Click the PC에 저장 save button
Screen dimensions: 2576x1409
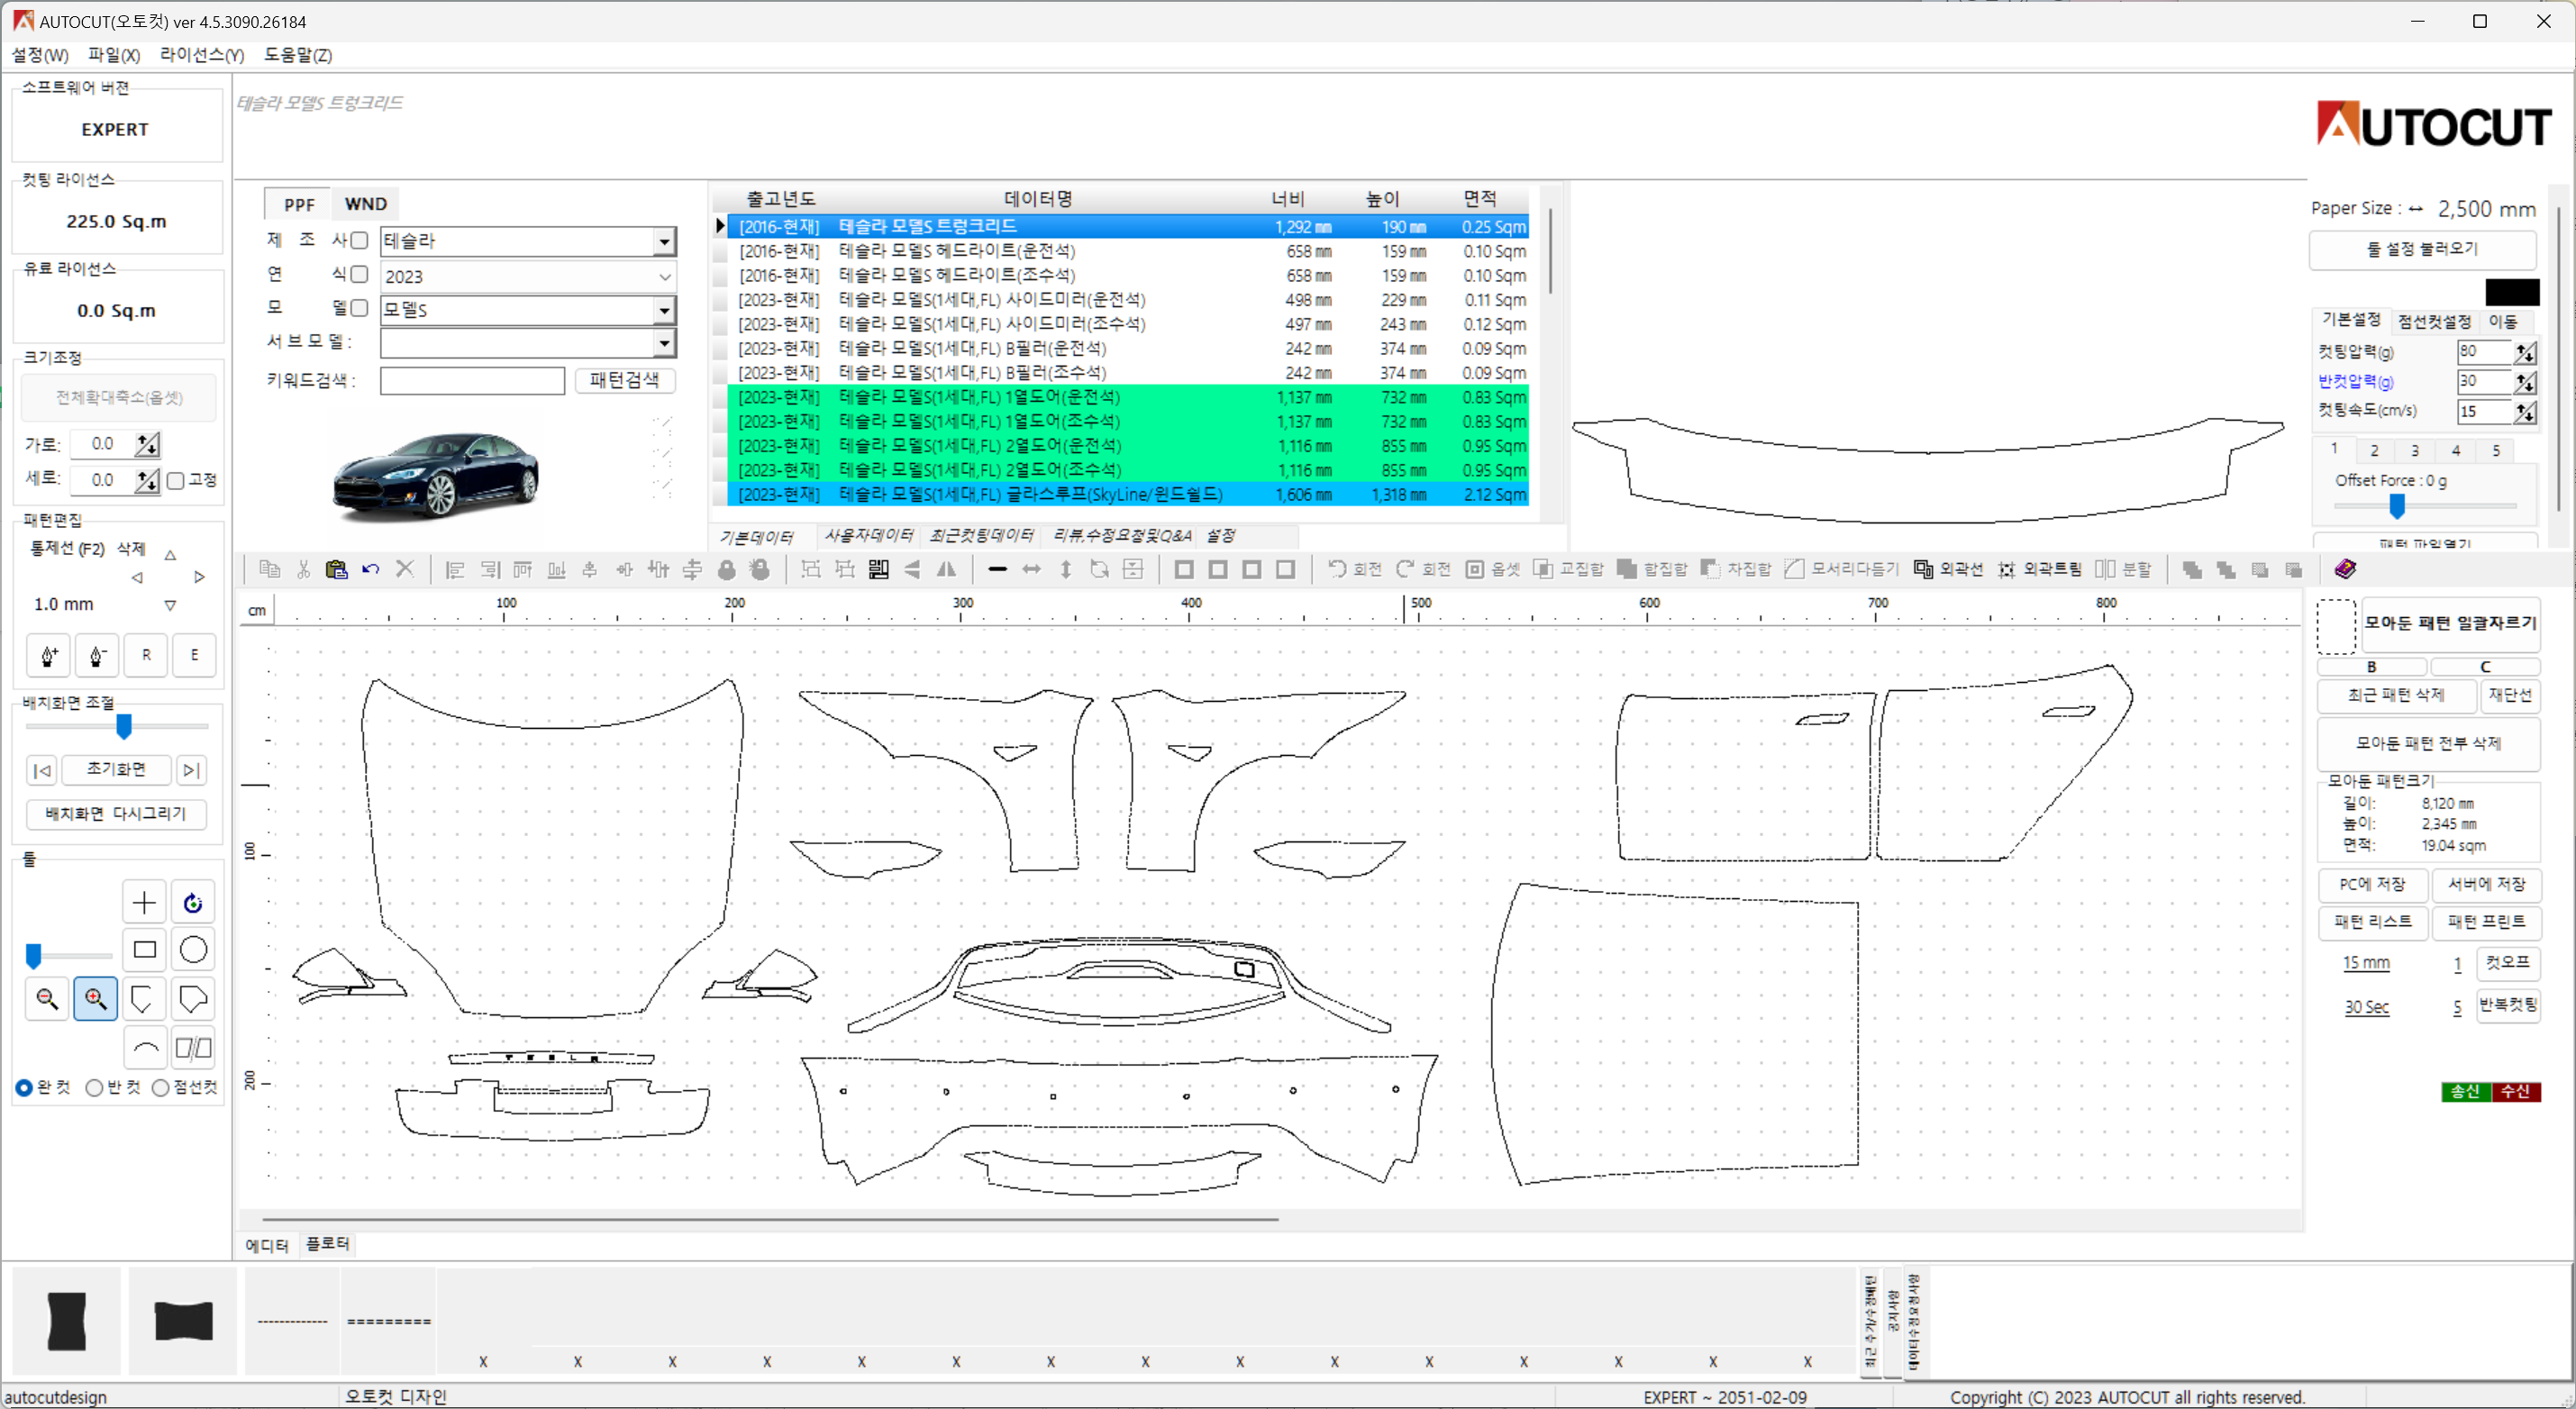point(2372,884)
